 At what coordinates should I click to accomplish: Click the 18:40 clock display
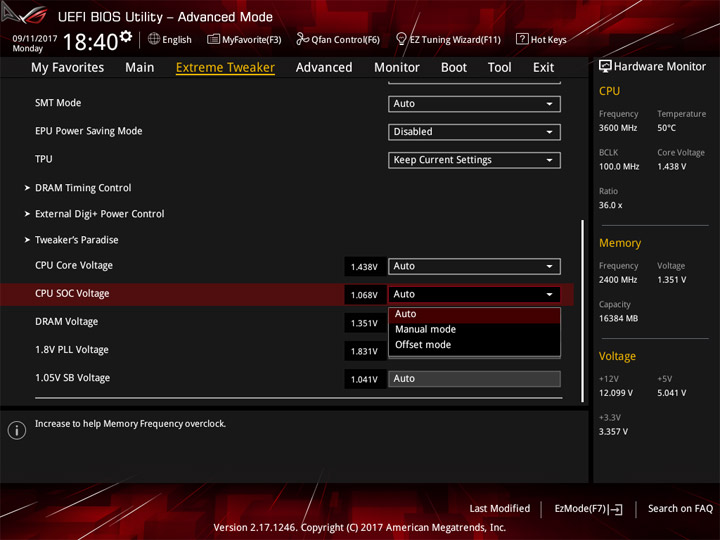point(90,42)
